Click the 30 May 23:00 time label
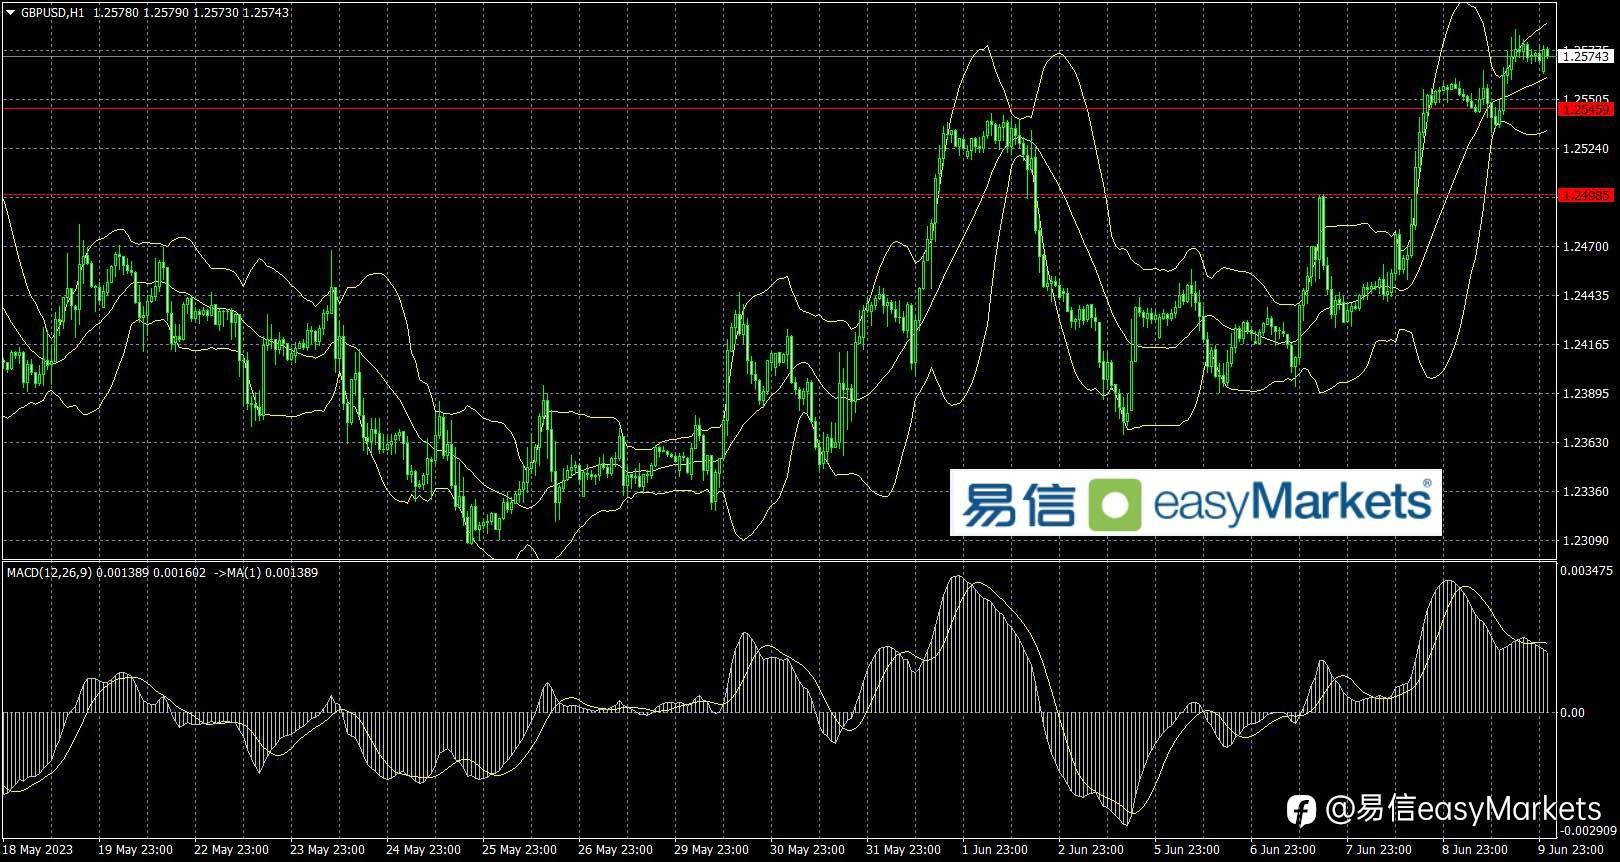 point(807,850)
